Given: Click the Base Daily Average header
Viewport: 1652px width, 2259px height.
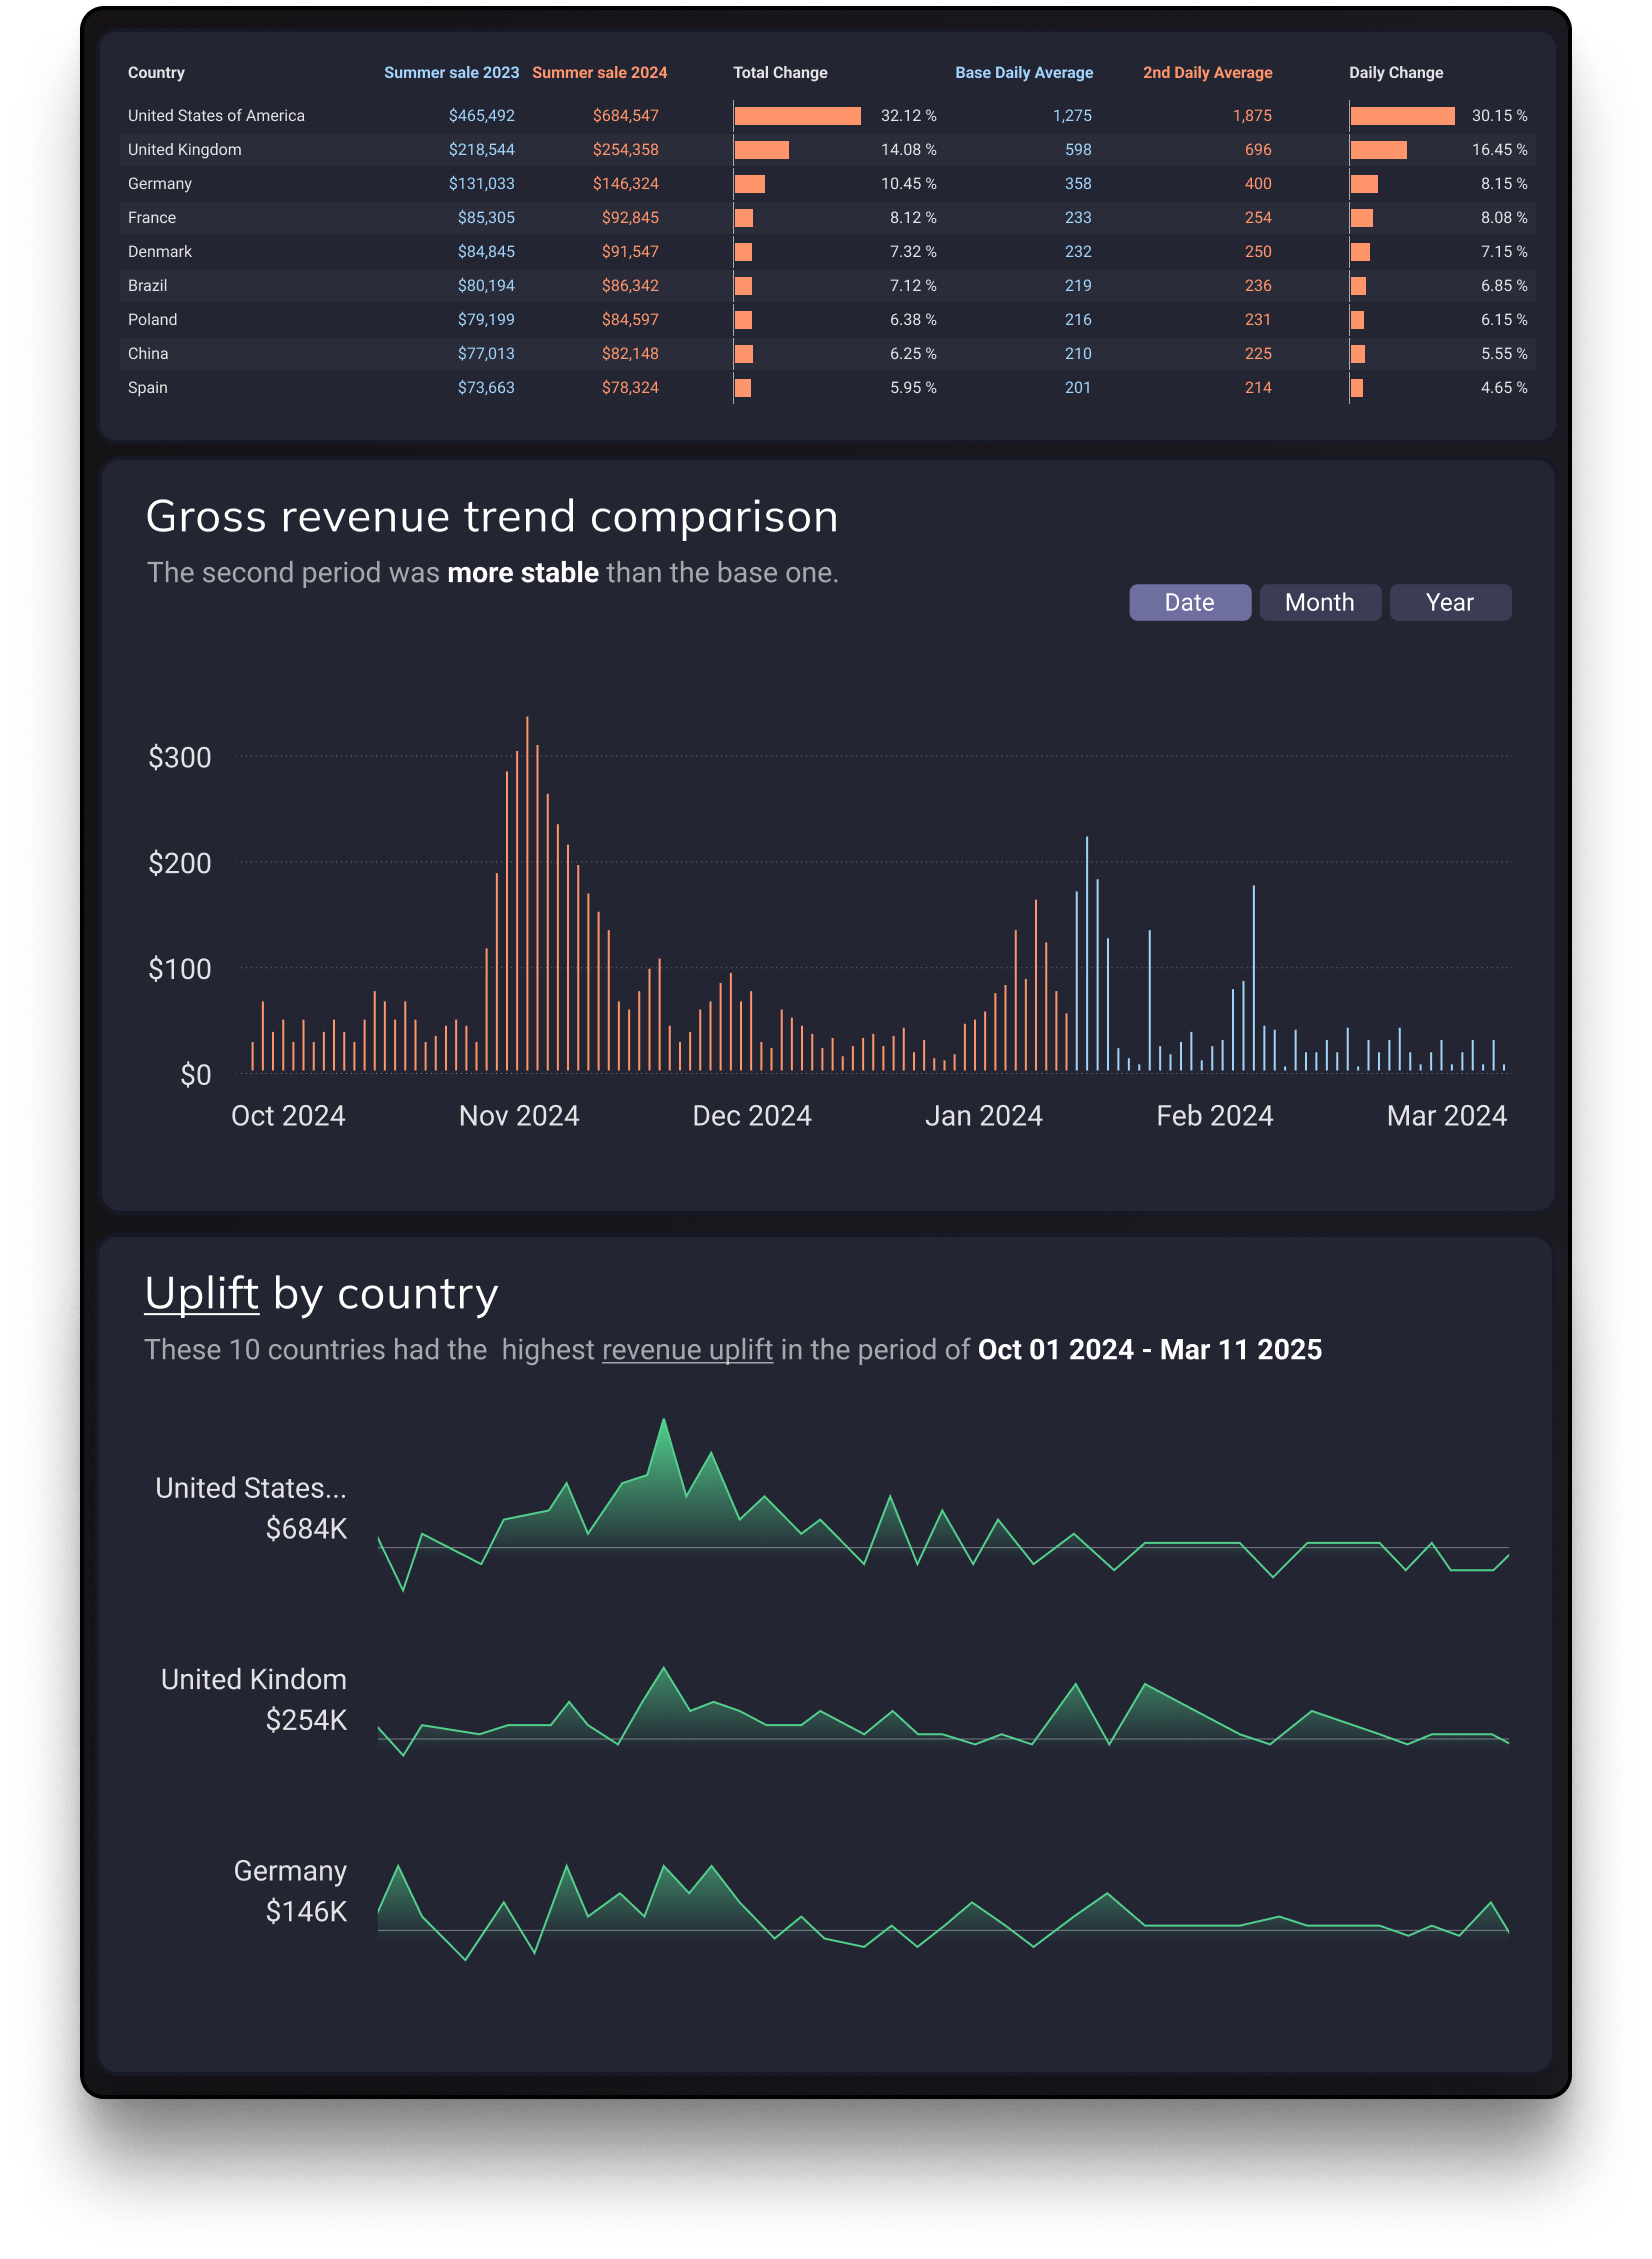Looking at the screenshot, I should tap(1023, 73).
